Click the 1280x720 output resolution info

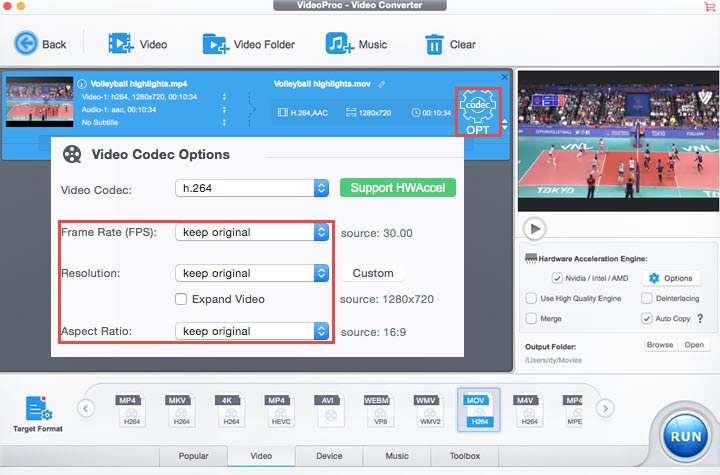tap(369, 113)
